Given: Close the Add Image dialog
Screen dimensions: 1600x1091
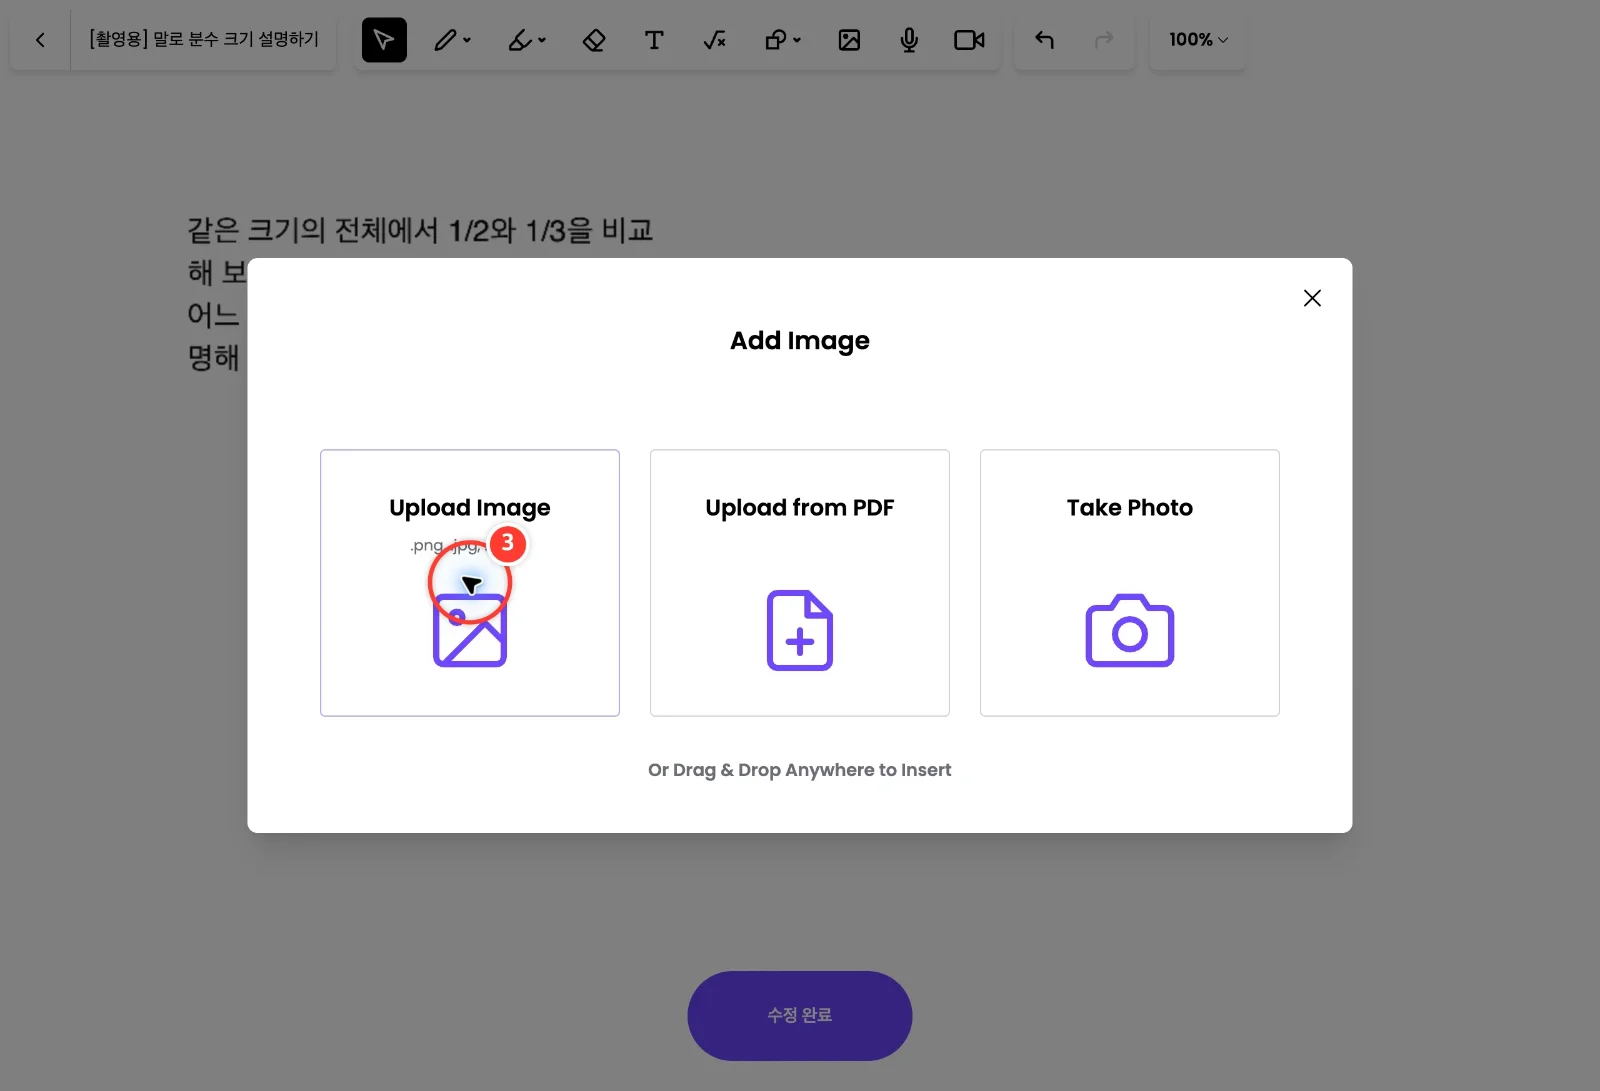Looking at the screenshot, I should (1312, 298).
